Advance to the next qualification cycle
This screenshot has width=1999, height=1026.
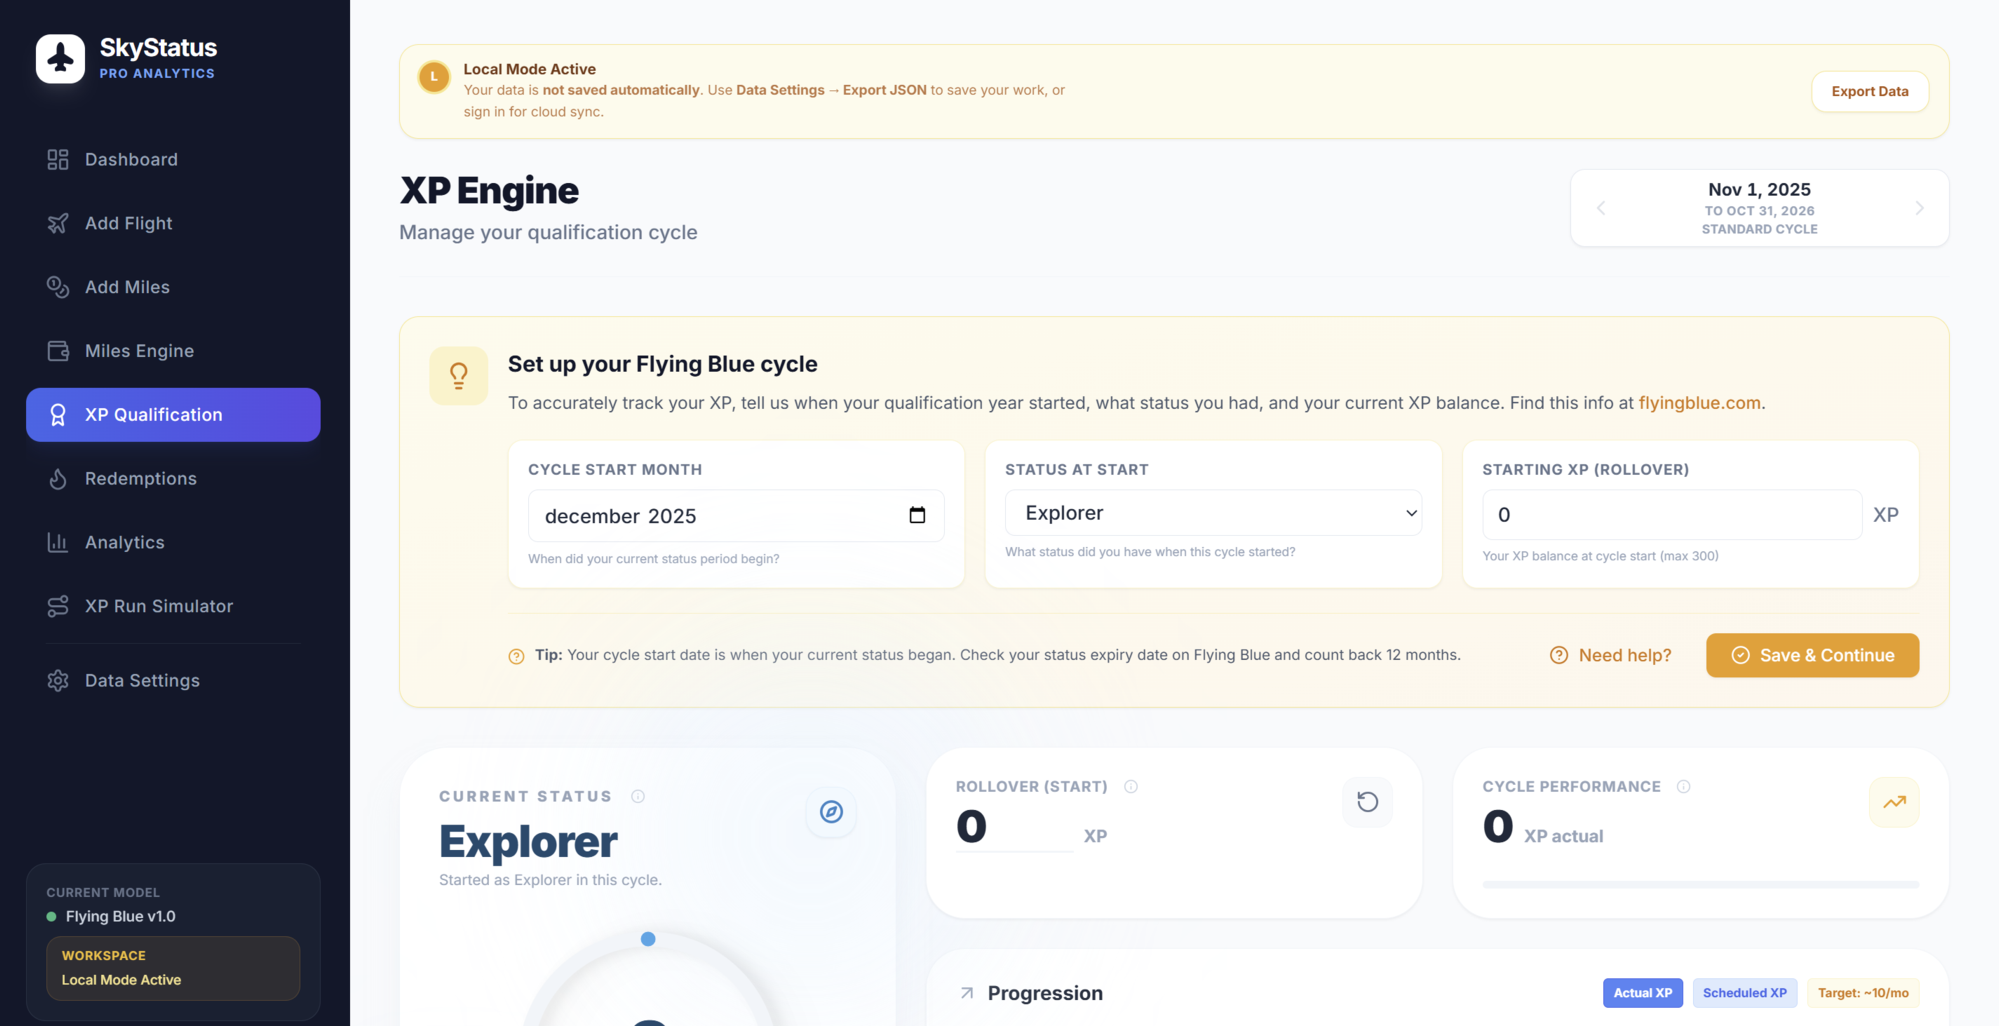(1918, 208)
